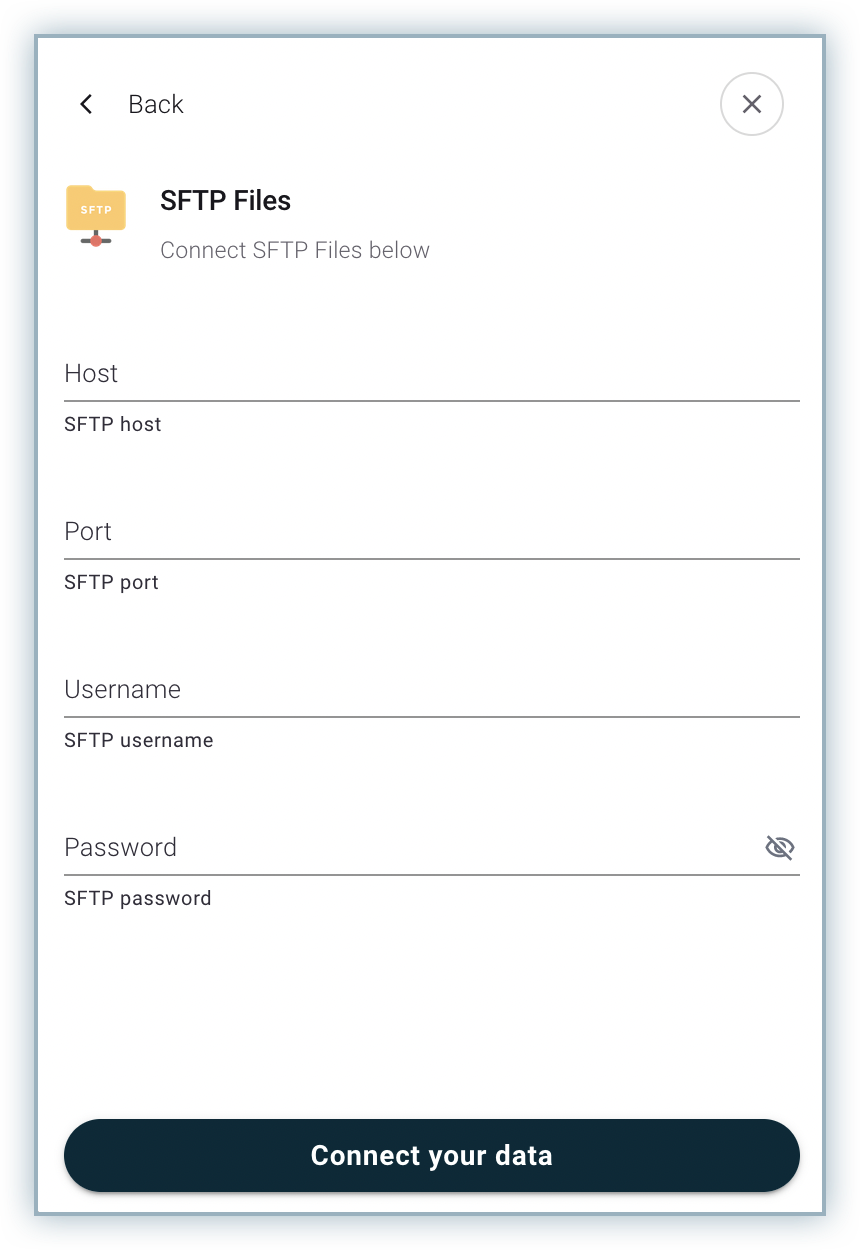This screenshot has width=860, height=1250.
Task: Click the SFTP username helper text
Action: (139, 740)
